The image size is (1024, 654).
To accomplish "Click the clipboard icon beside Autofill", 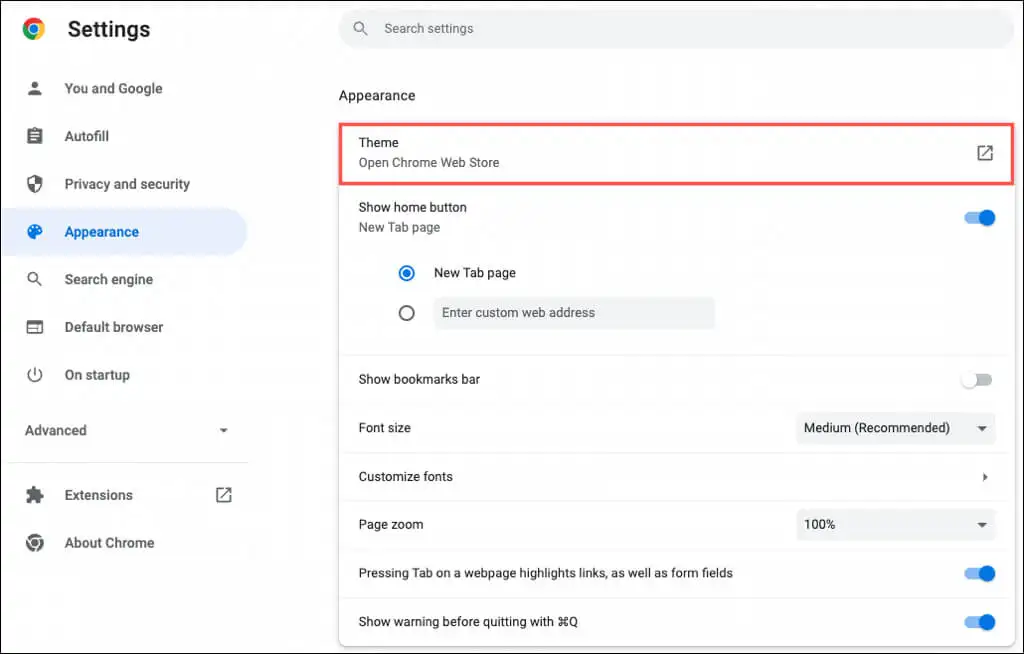I will tap(35, 136).
